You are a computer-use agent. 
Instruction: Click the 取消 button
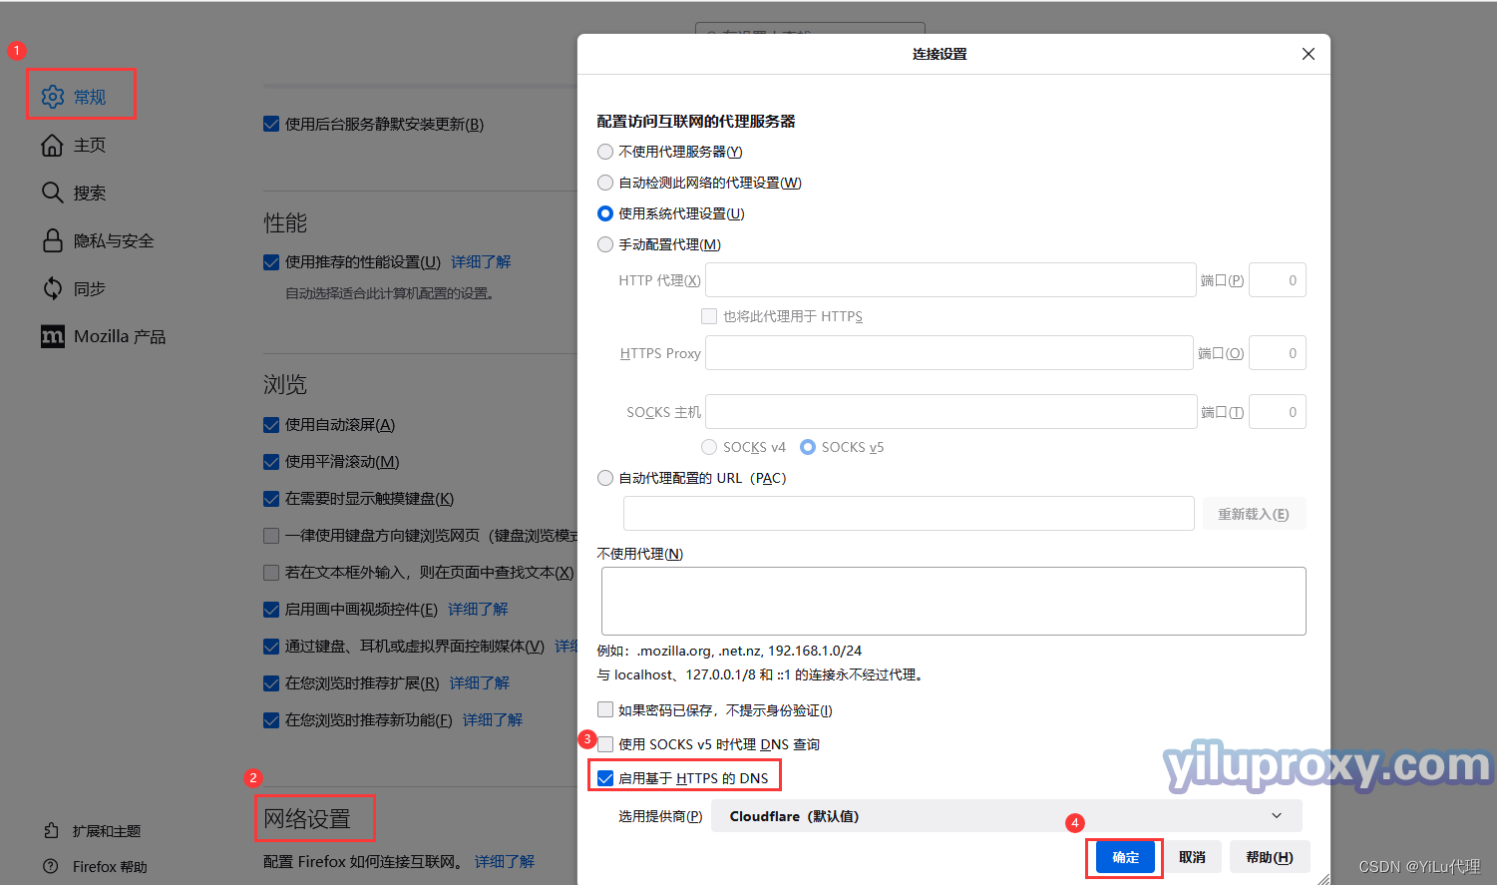point(1192,857)
